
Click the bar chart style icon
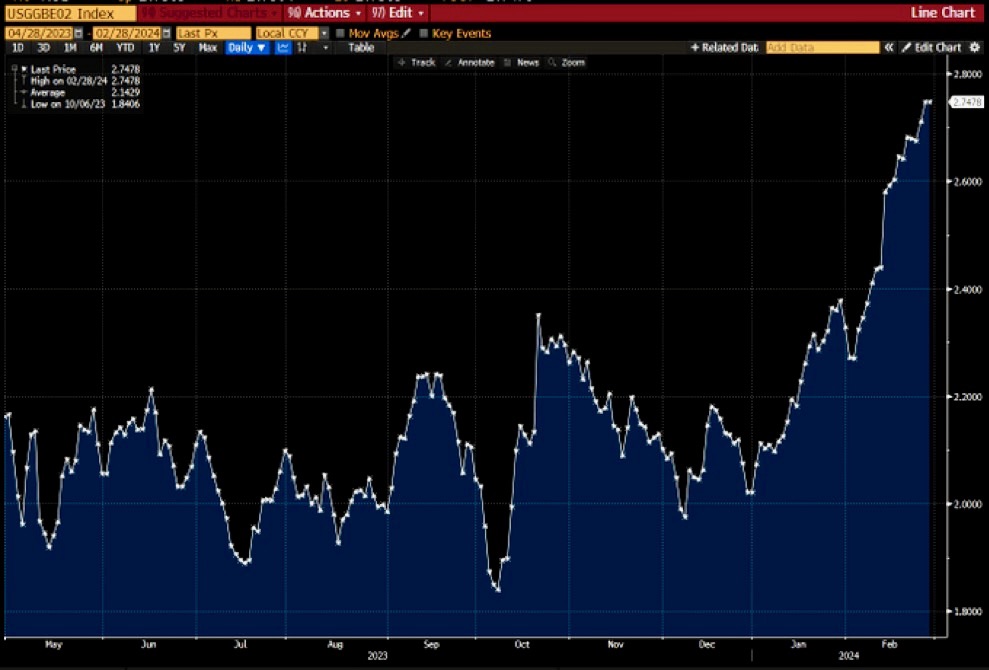click(301, 48)
